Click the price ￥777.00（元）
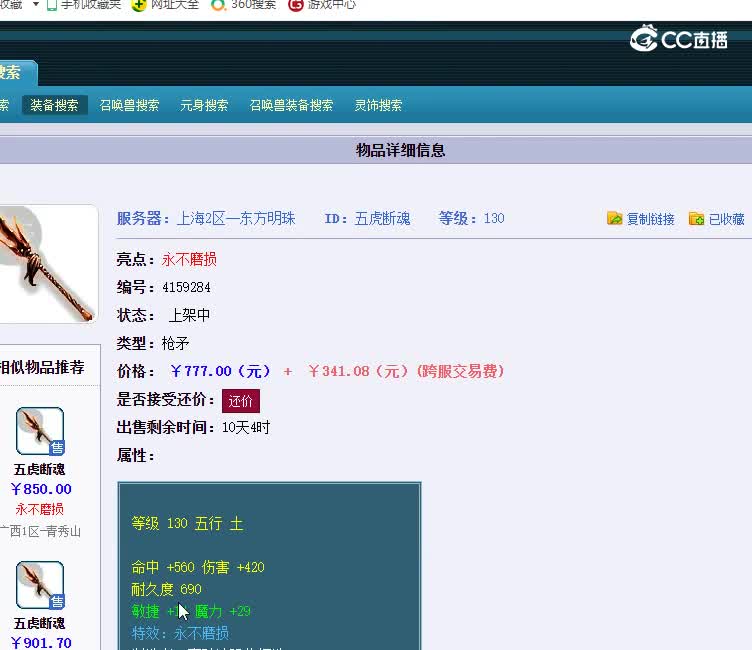The width and height of the screenshot is (752, 650). pos(221,371)
